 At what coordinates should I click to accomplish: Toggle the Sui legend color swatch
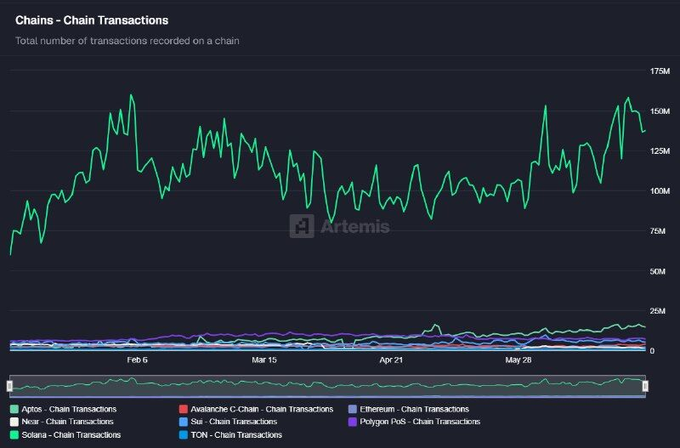(183, 422)
